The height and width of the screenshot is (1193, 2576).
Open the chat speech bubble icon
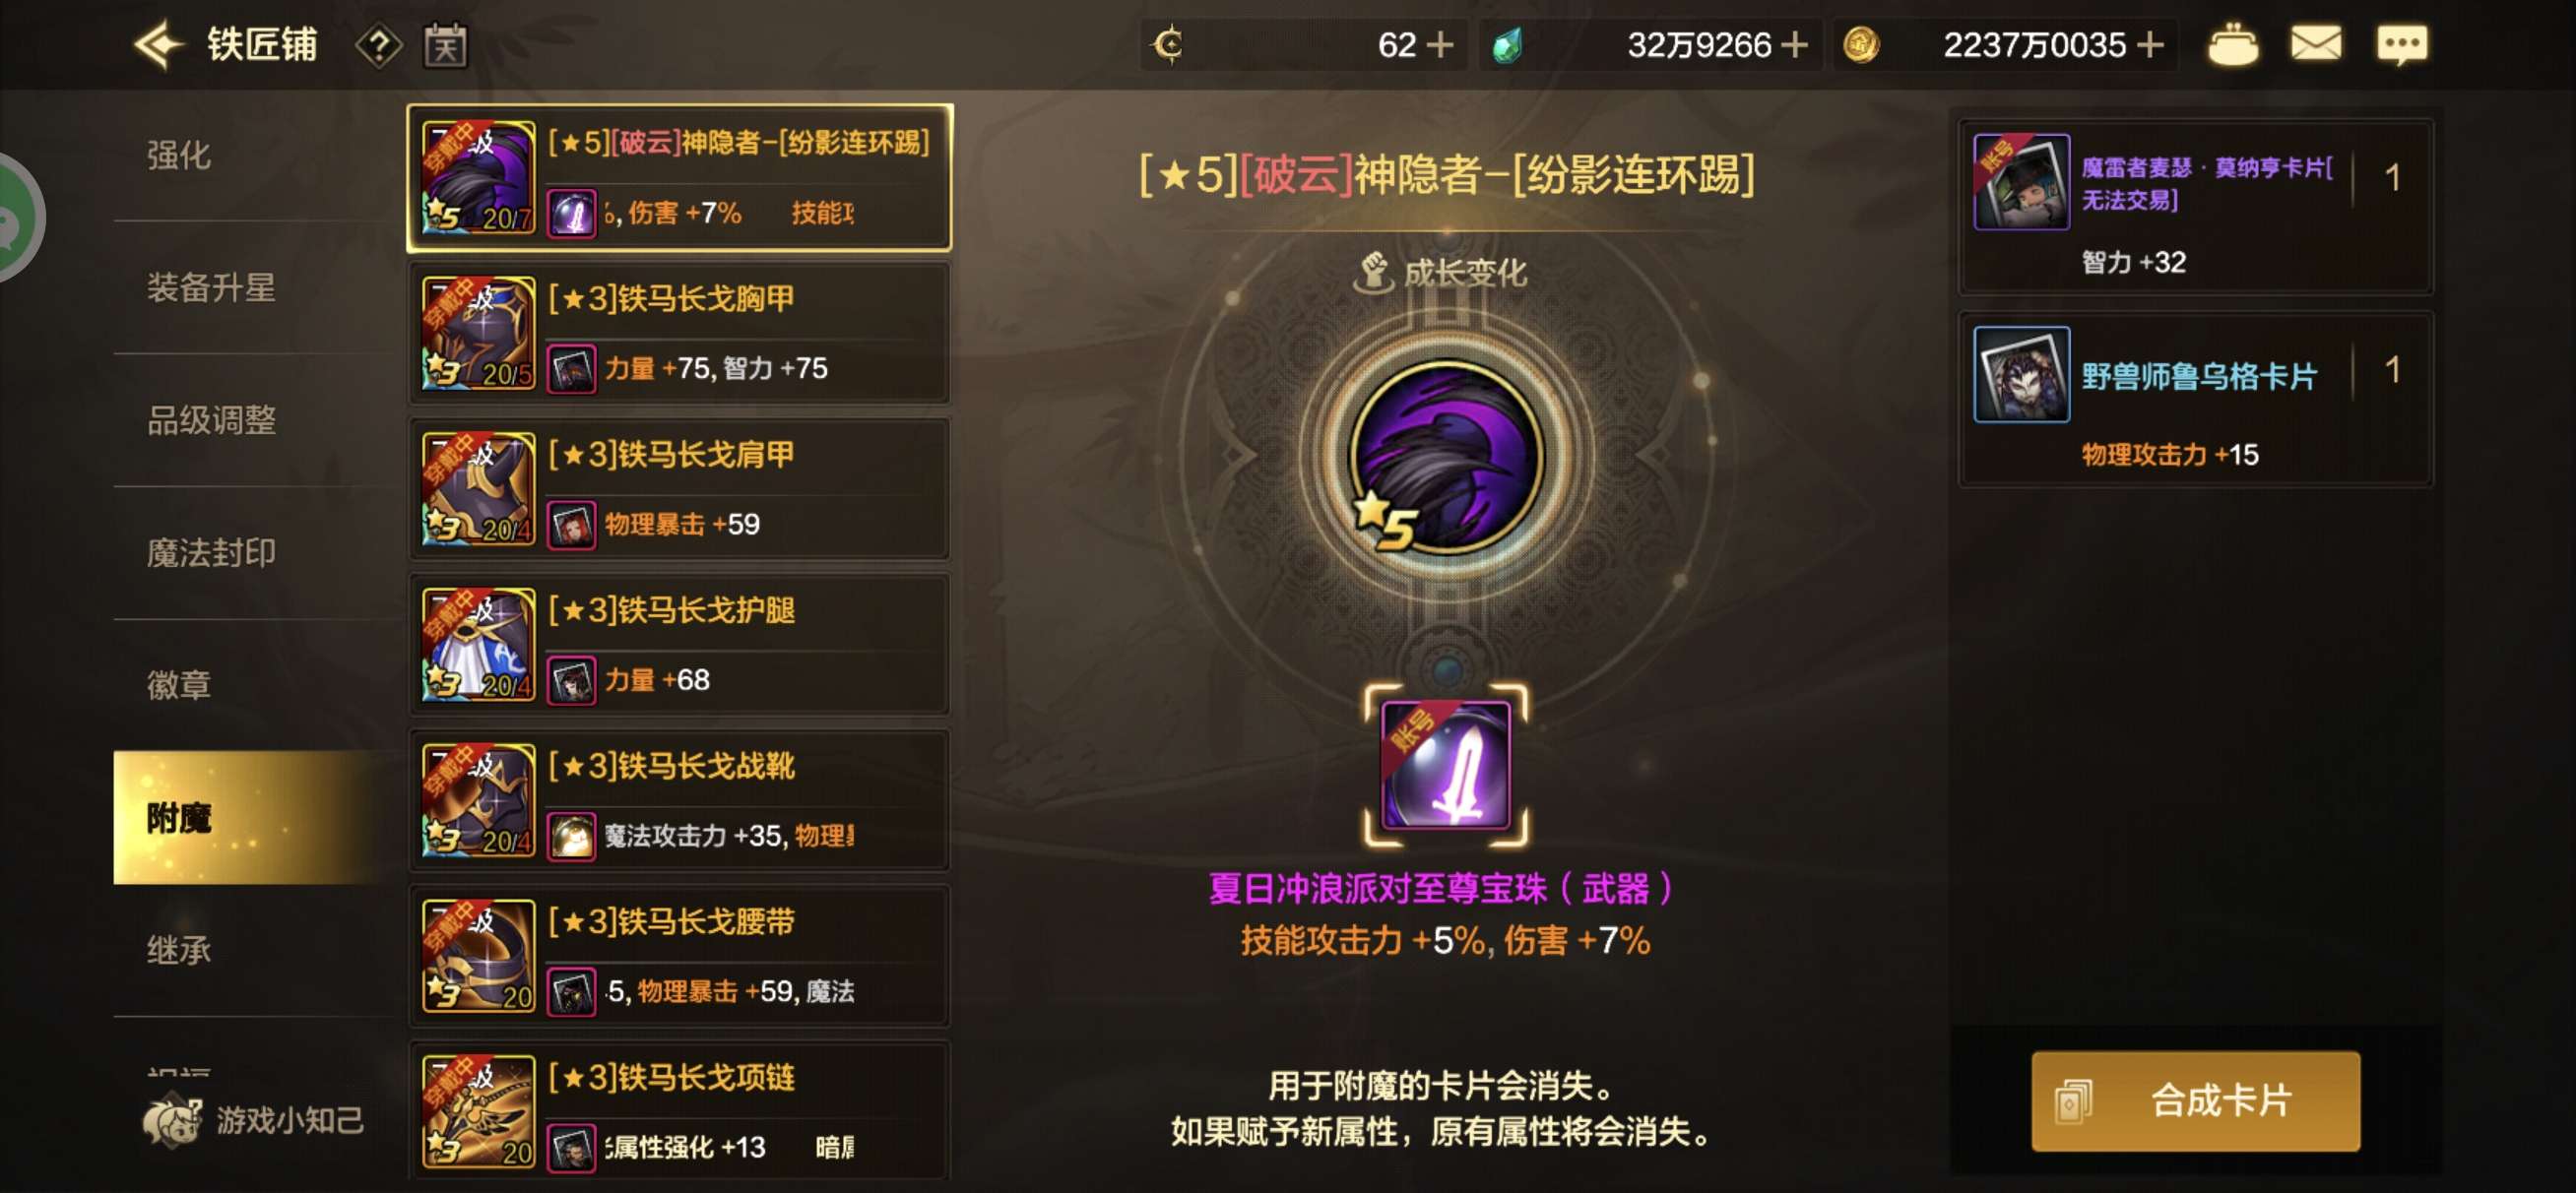tap(2401, 45)
